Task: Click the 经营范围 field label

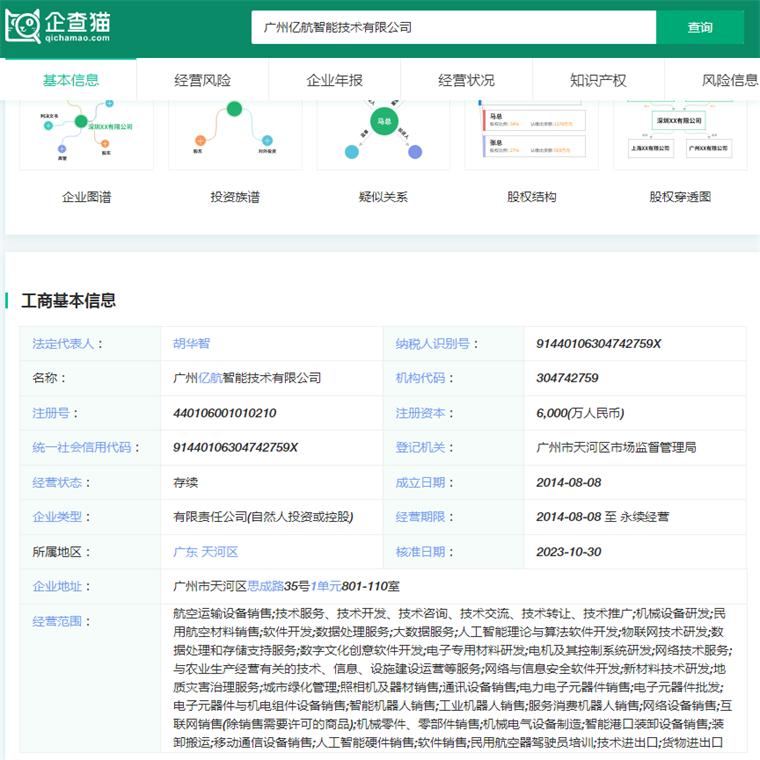Action: (x=57, y=621)
